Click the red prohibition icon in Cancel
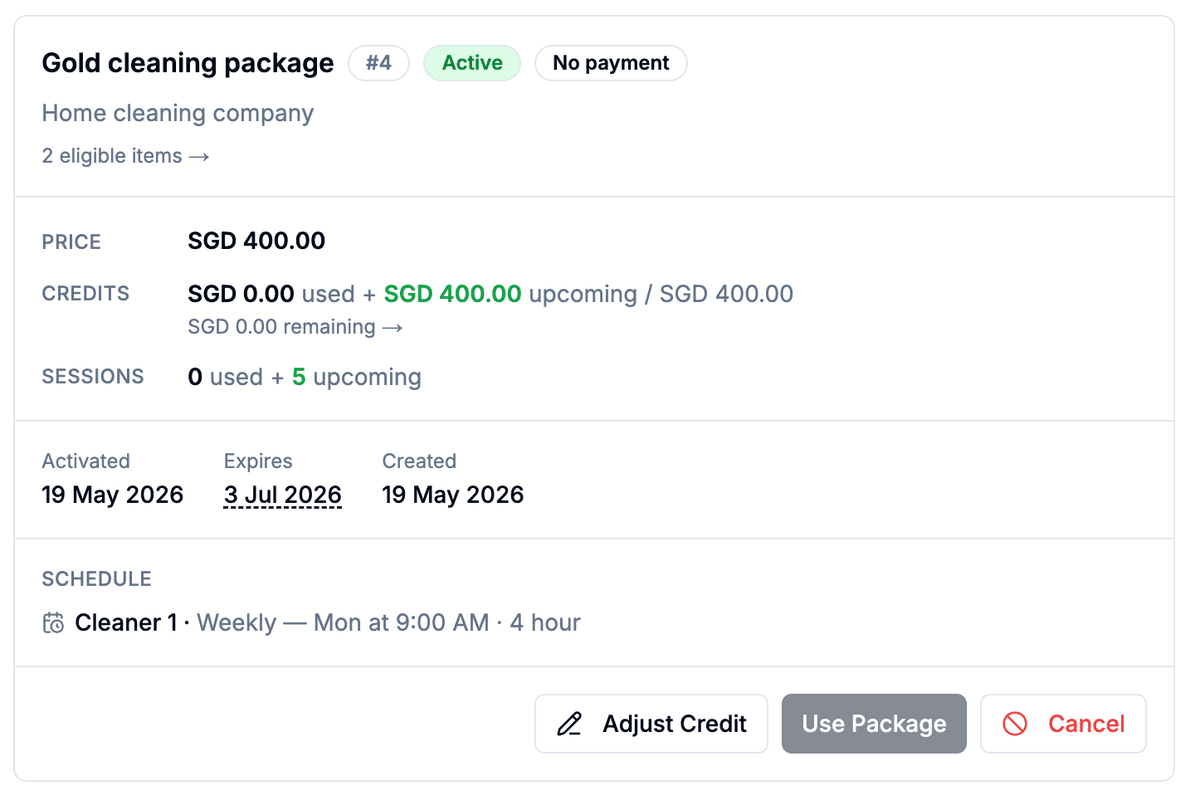The width and height of the screenshot is (1200, 800). [1015, 724]
